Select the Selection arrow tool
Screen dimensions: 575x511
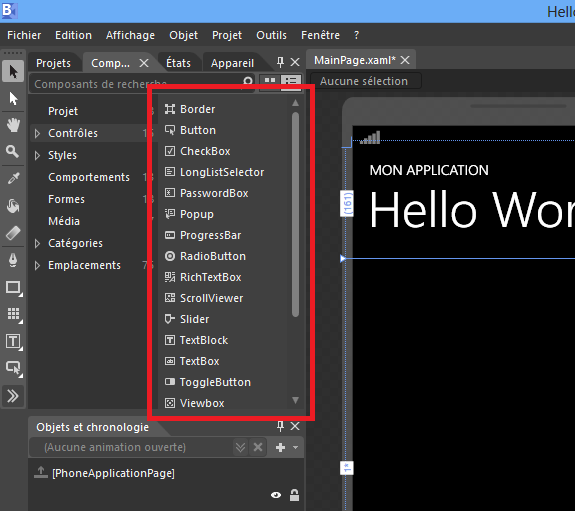(13, 71)
